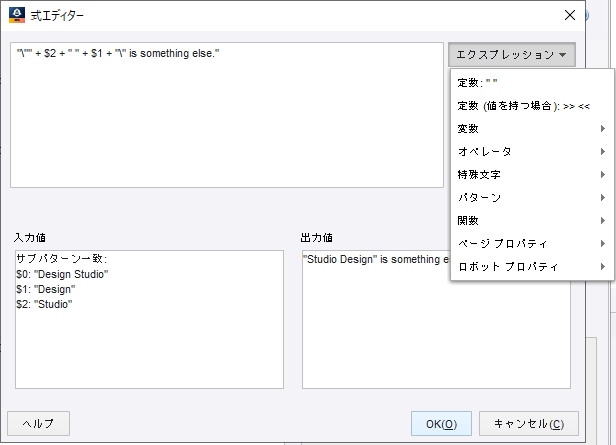This screenshot has height=445, width=616.
Task: Open the 関数 submenu
Action: [x=532, y=221]
